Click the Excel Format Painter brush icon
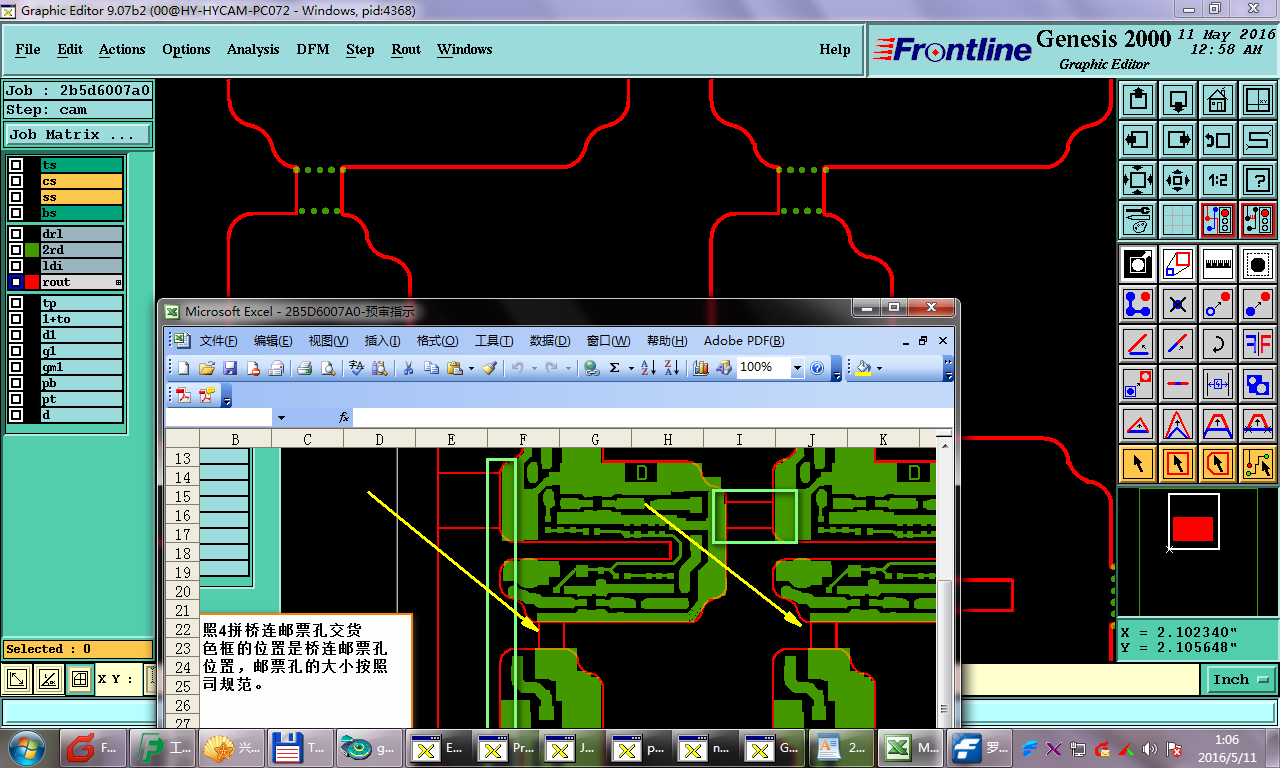Viewport: 1280px width, 768px height. (x=489, y=368)
